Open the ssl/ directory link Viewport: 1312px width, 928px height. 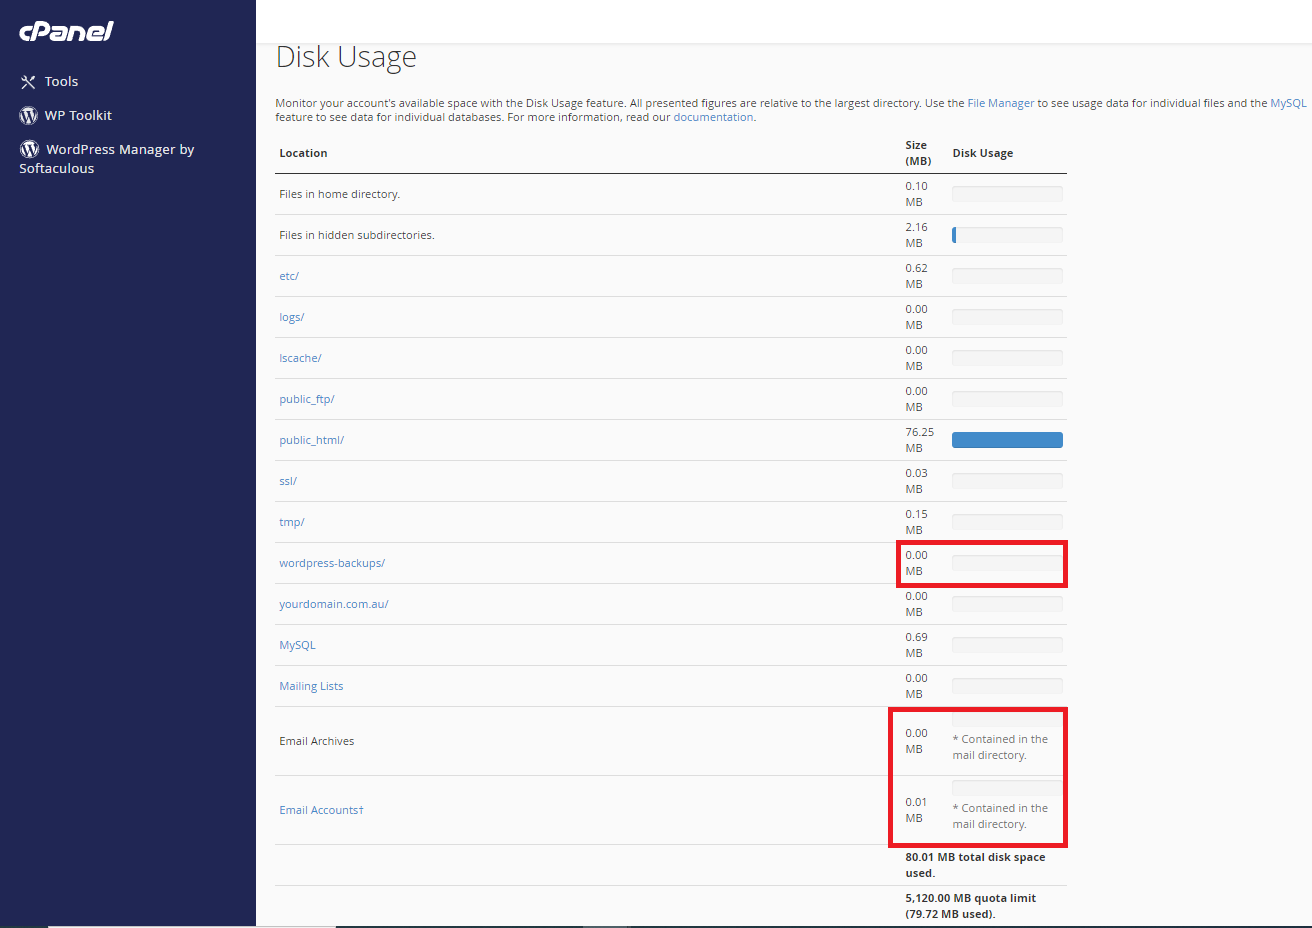point(288,481)
